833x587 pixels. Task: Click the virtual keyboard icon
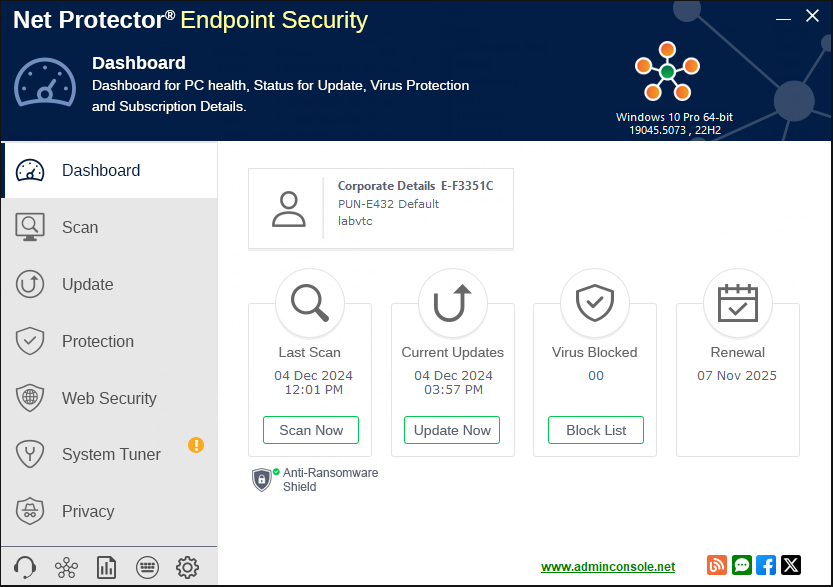pyautogui.click(x=147, y=568)
